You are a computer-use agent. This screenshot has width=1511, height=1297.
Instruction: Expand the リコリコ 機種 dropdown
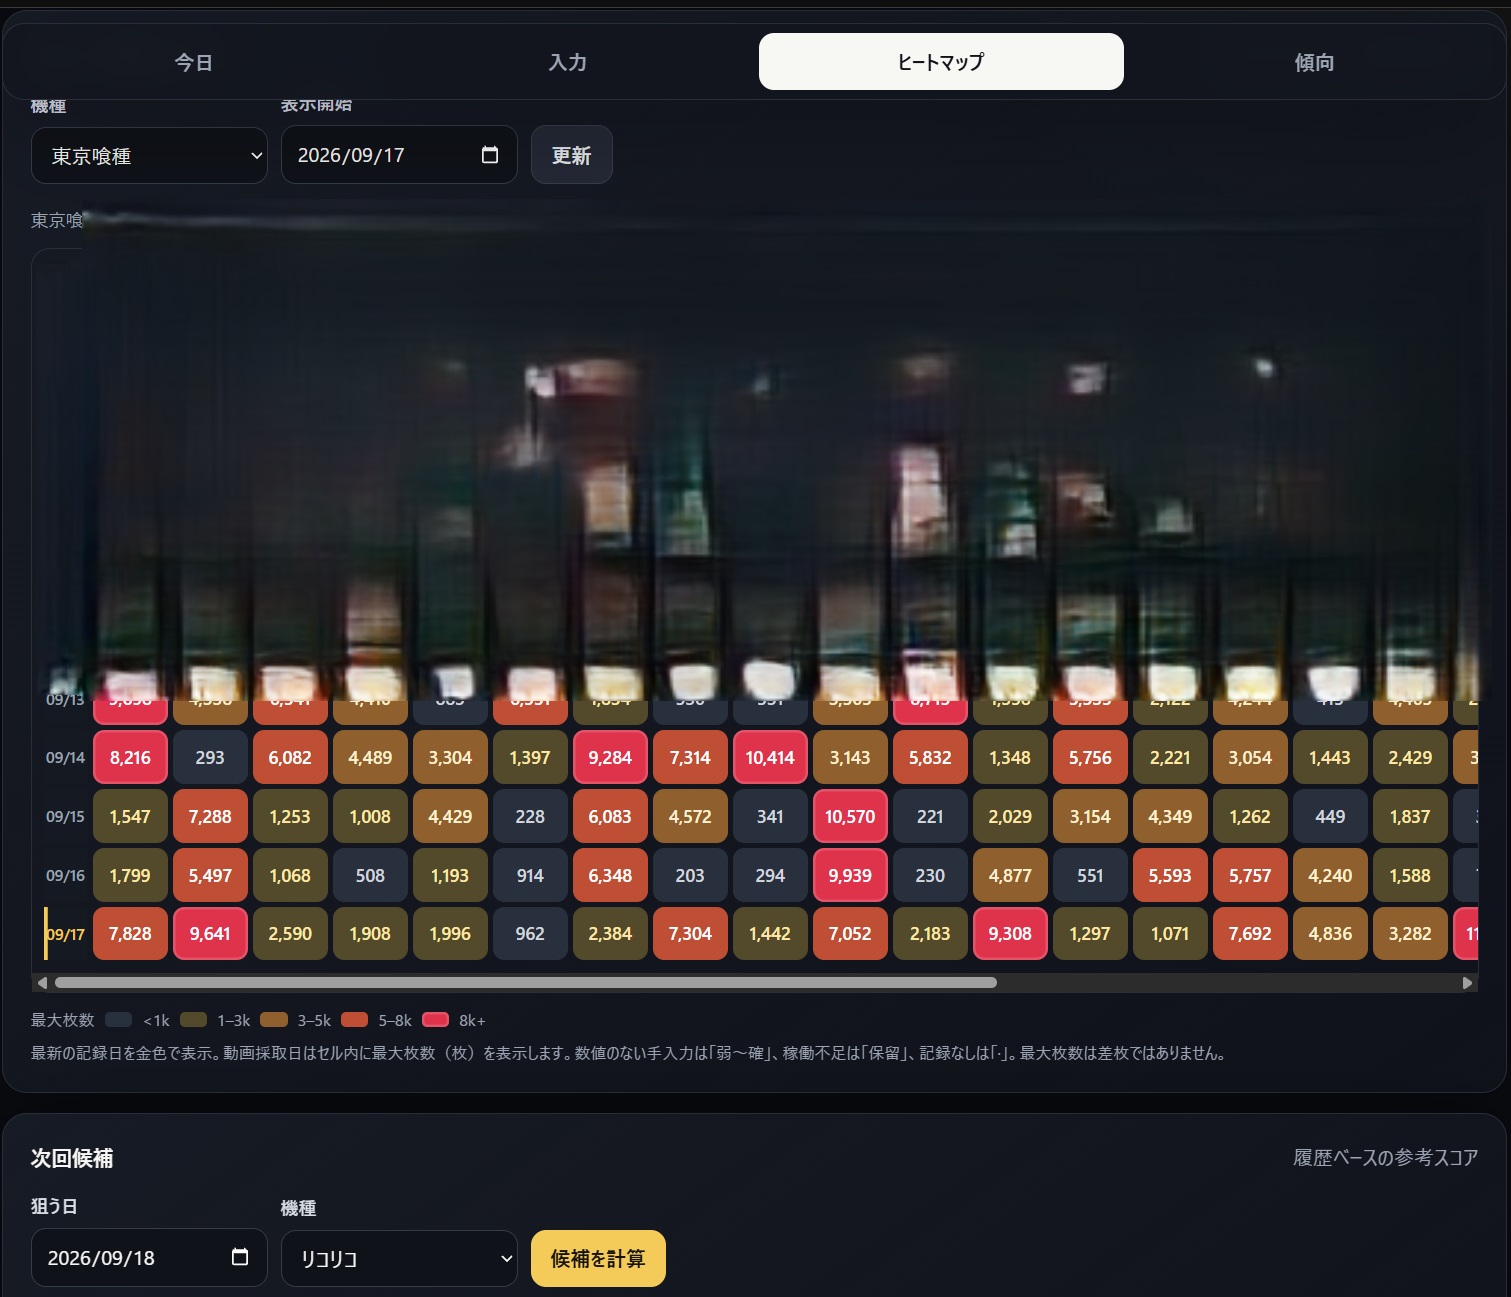pos(399,1258)
